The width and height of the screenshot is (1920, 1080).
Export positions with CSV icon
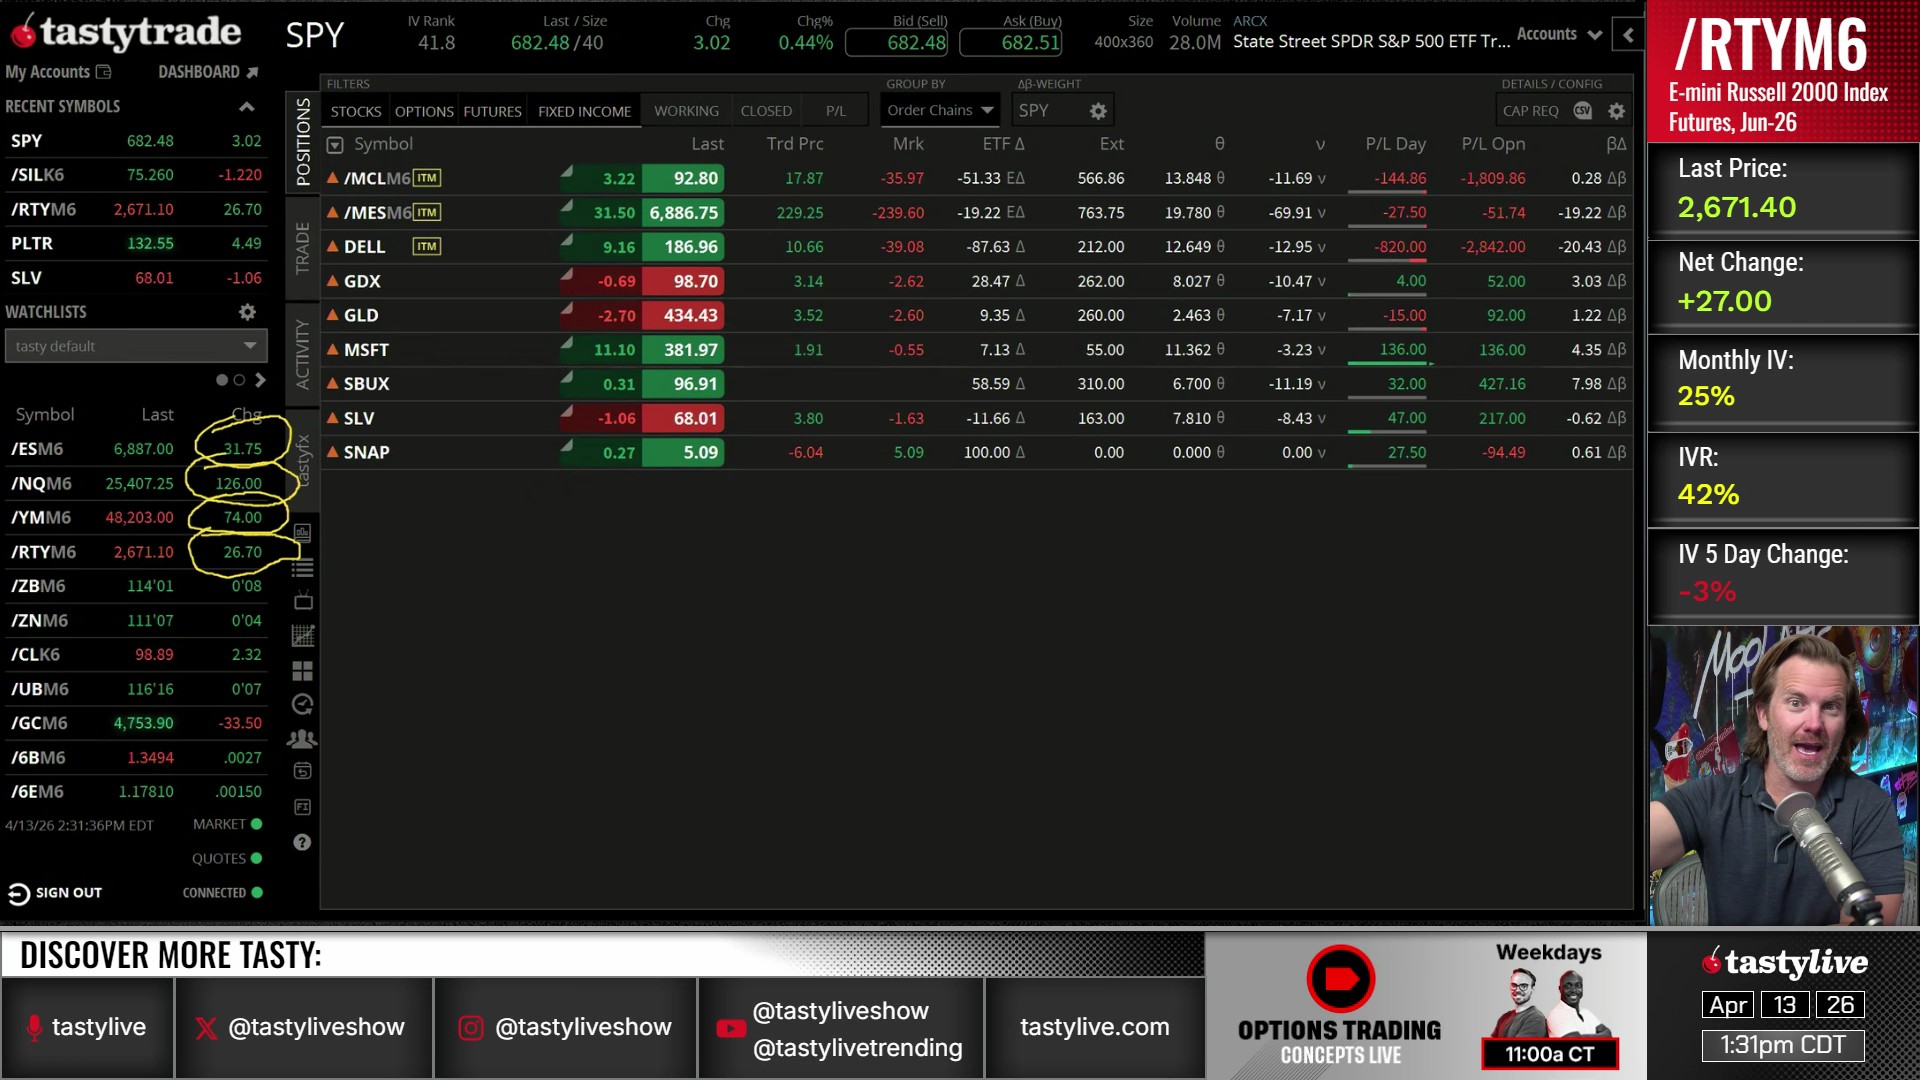coord(1582,111)
